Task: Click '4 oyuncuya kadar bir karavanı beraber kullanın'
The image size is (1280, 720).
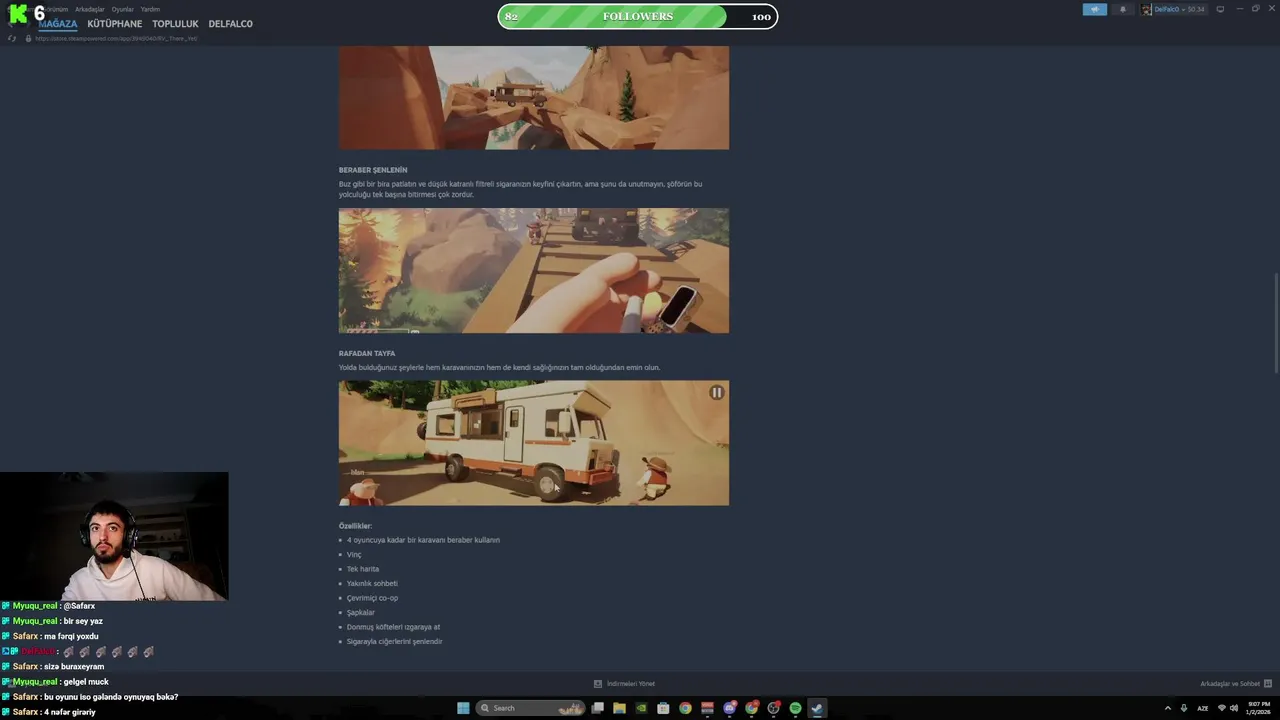Action: [x=423, y=540]
